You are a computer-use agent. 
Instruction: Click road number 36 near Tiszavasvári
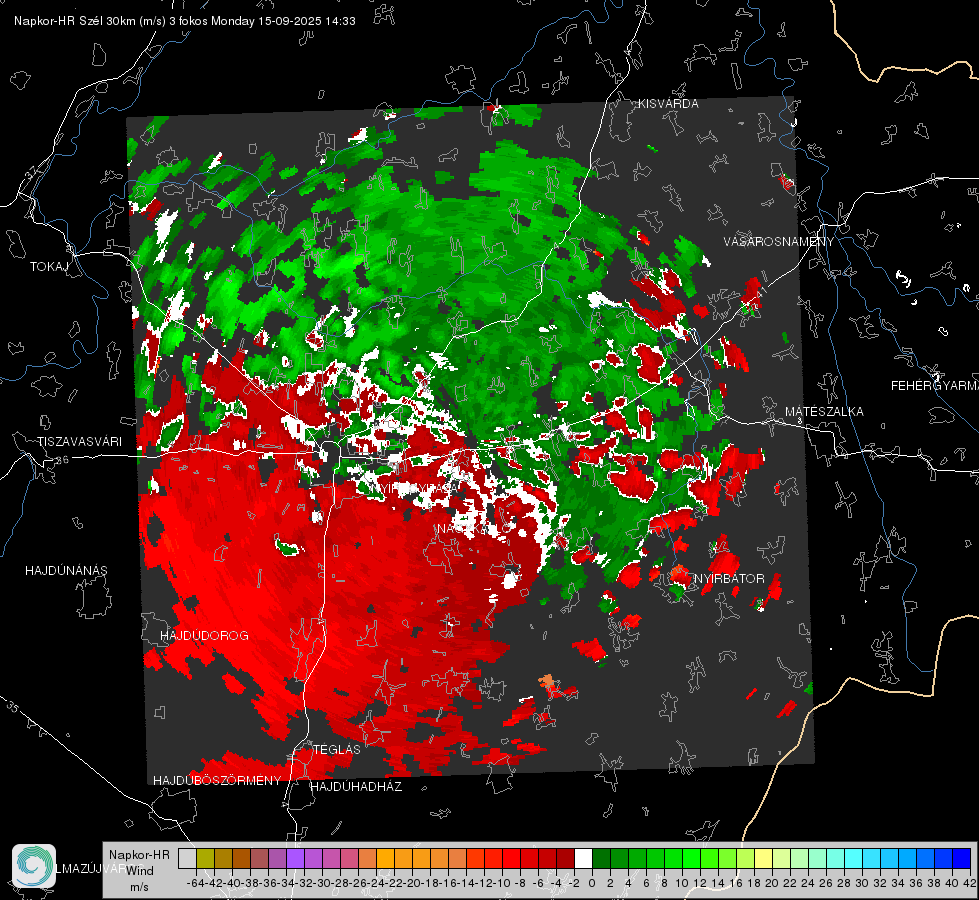coord(62,460)
